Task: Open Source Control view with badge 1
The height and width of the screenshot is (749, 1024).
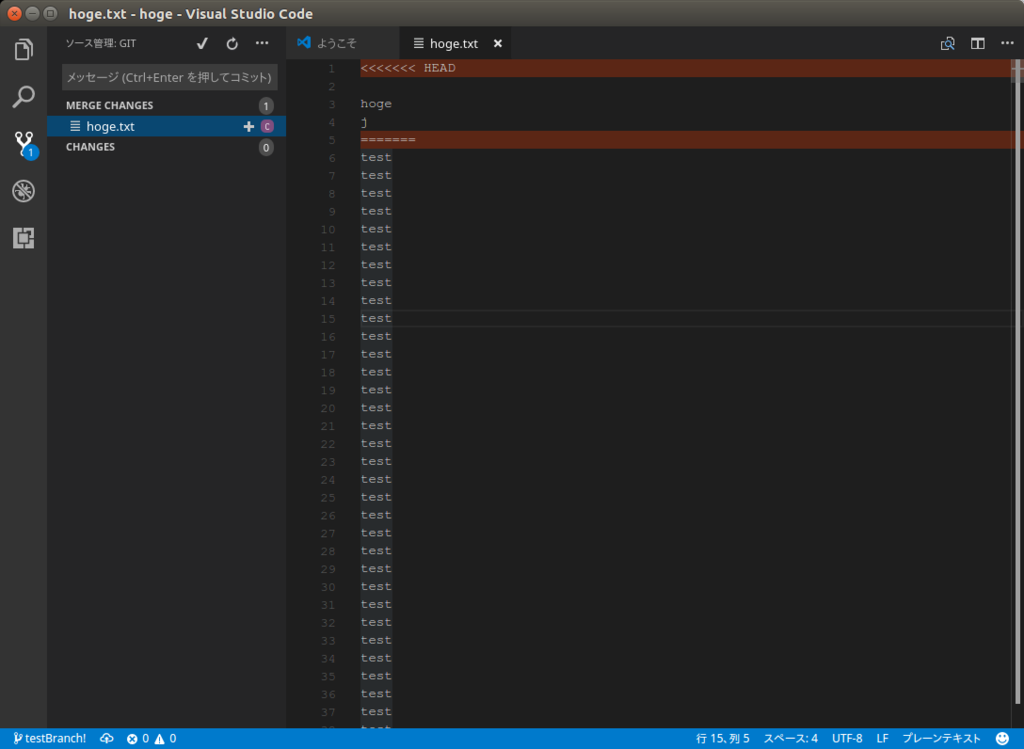Action: [x=25, y=144]
